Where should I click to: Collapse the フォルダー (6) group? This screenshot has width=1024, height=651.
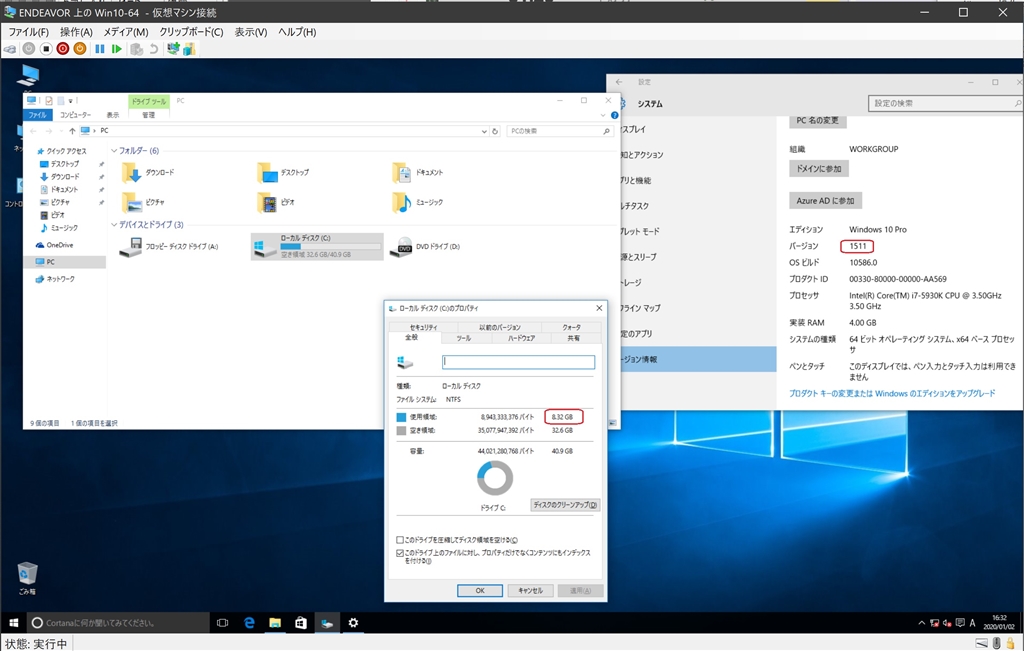click(114, 151)
